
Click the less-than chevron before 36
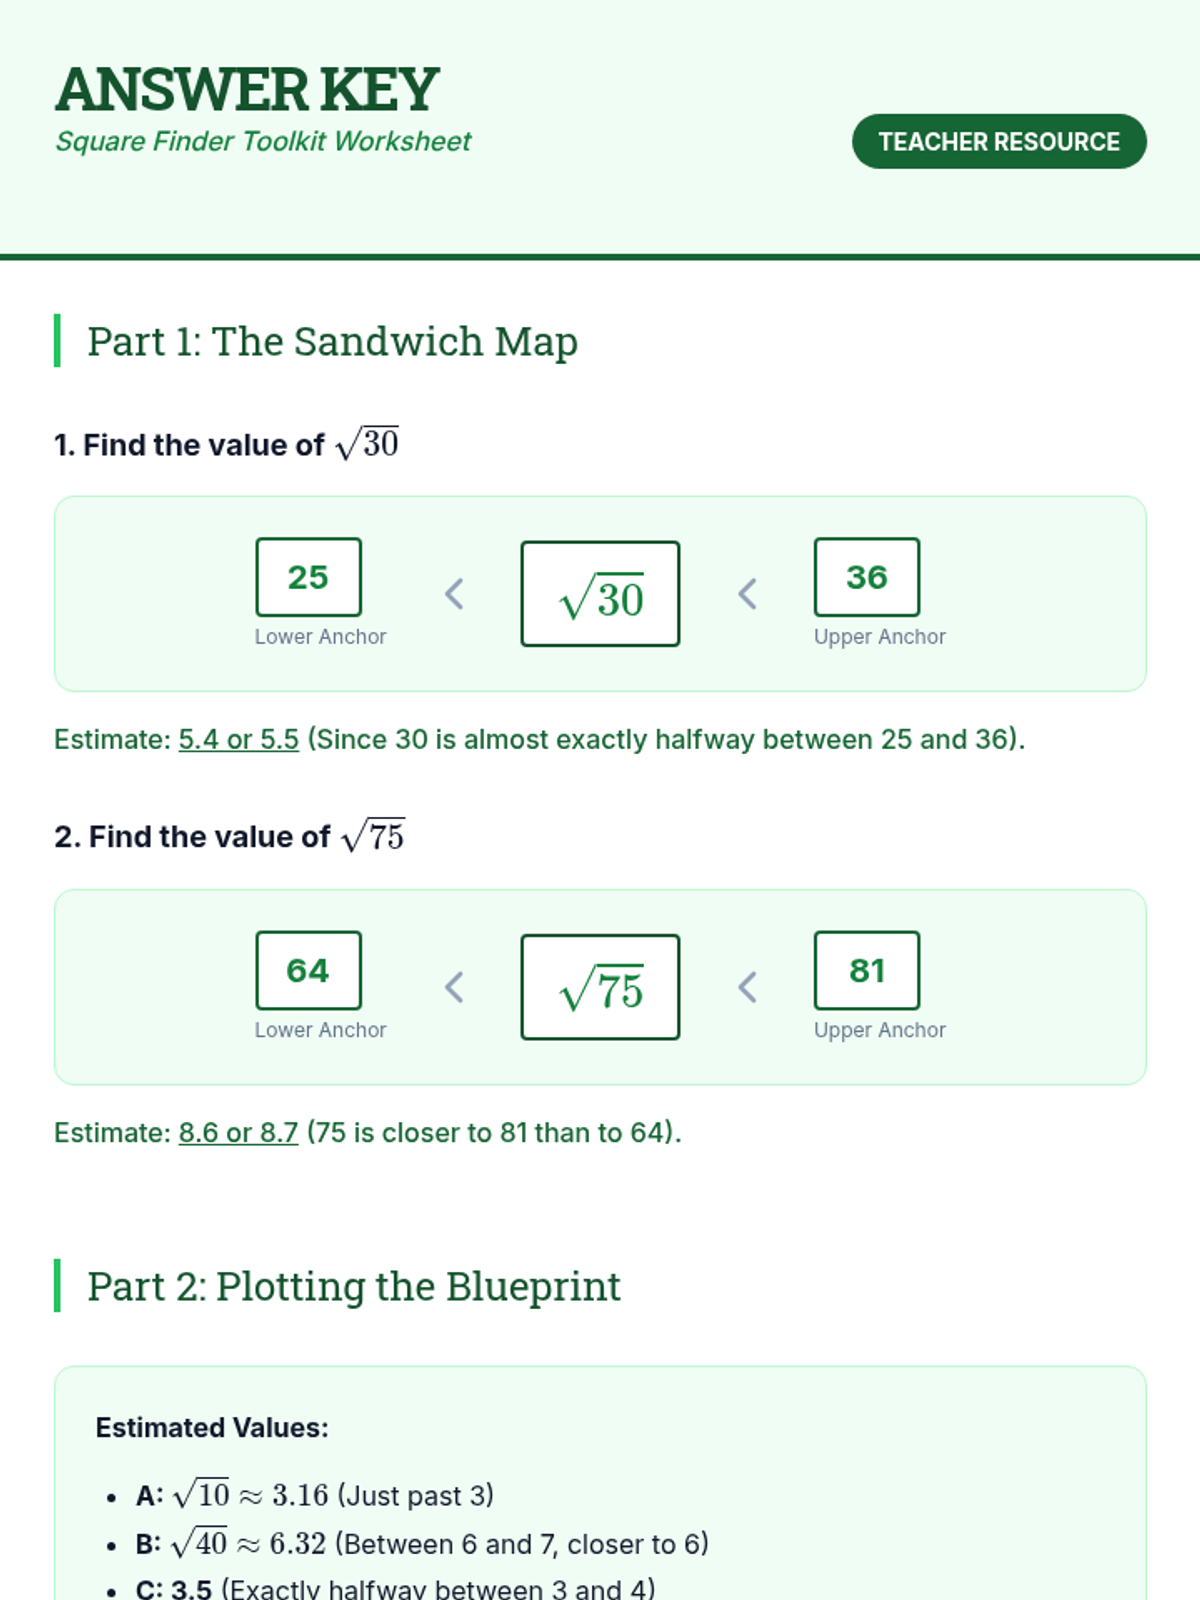[747, 594]
